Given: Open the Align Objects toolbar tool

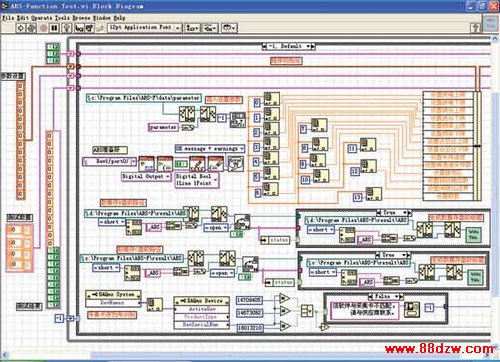Looking at the screenshot, I should (192, 28).
